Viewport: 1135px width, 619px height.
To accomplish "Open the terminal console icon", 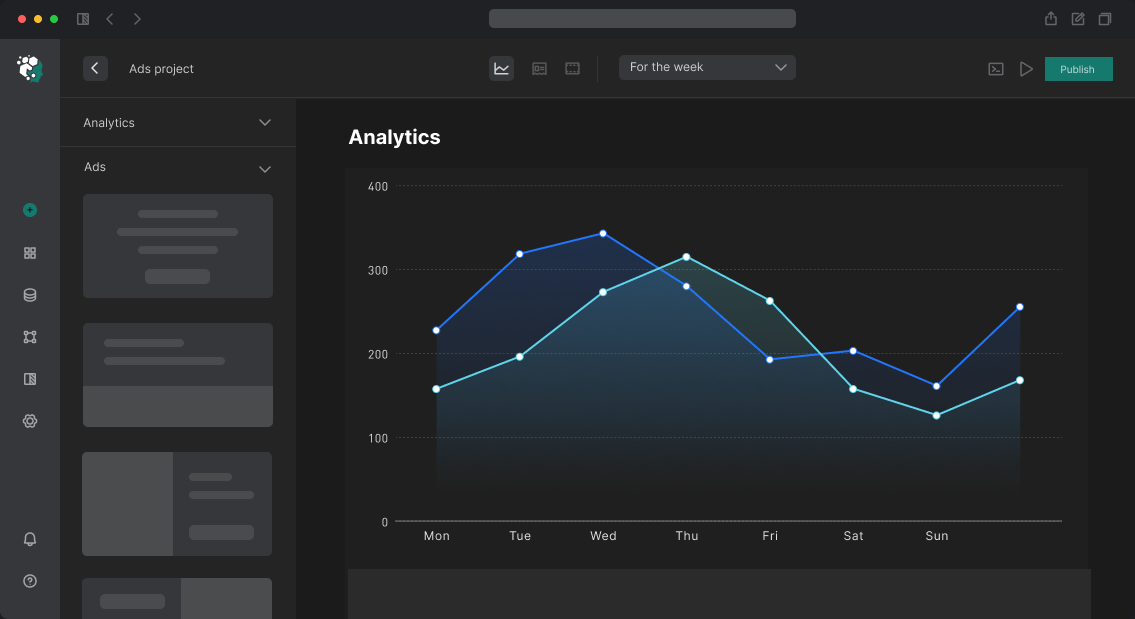I will pos(996,69).
